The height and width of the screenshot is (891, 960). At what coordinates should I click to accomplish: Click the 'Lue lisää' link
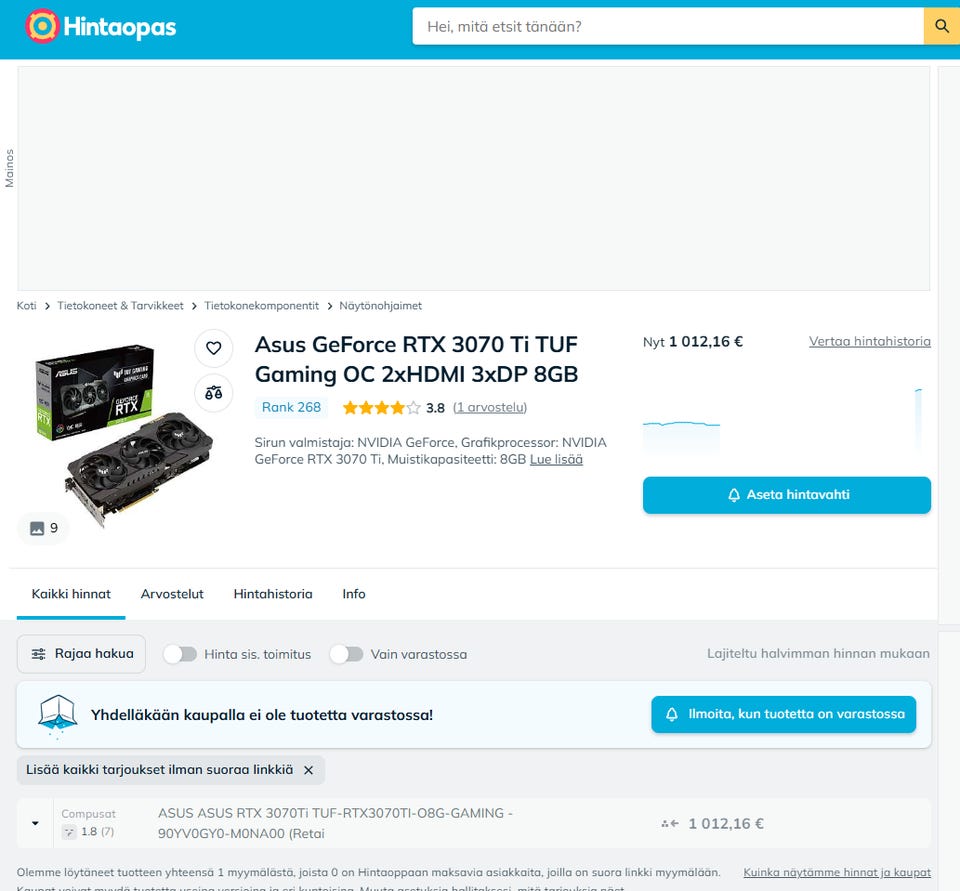(x=556, y=459)
